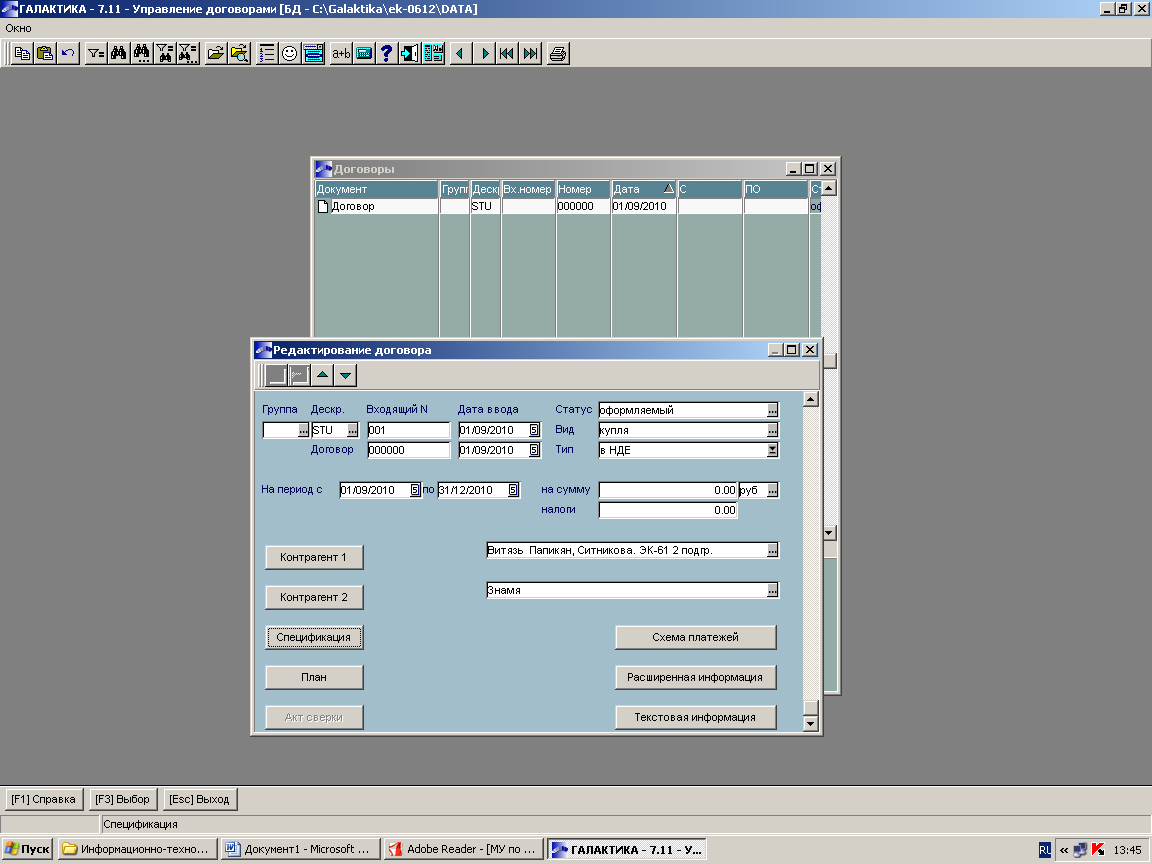
Task: Click the Входящий N field containing 001
Action: point(408,430)
